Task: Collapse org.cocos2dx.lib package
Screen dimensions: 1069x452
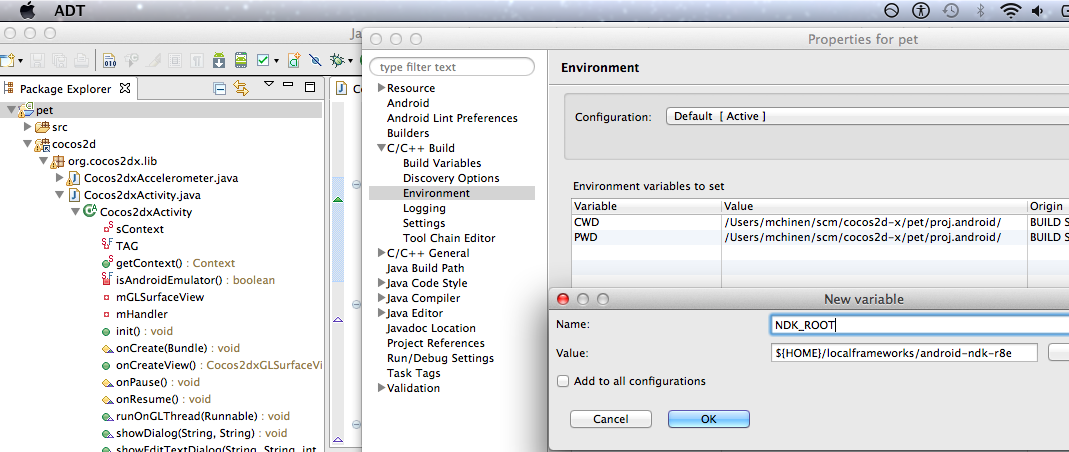Action: point(44,161)
